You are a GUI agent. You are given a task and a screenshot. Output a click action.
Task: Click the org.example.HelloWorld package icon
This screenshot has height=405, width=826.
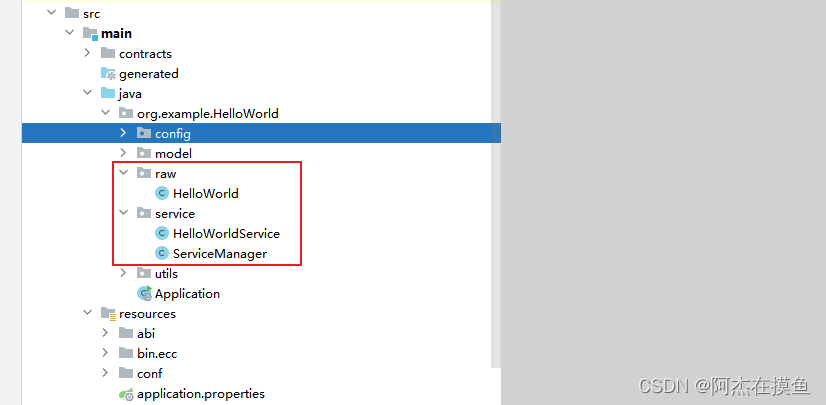(x=126, y=113)
